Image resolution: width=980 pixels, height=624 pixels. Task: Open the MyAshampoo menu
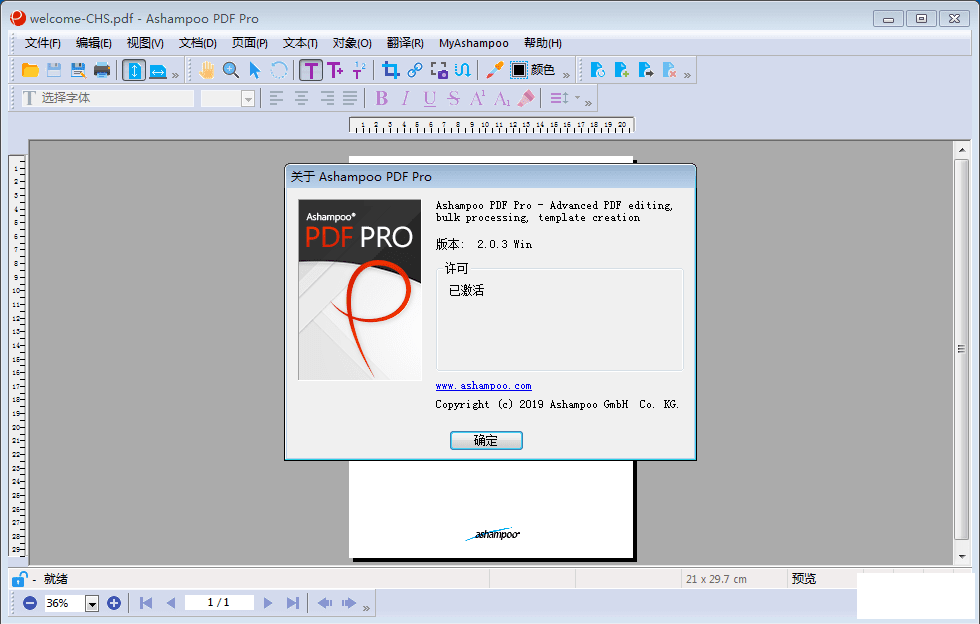(x=474, y=43)
